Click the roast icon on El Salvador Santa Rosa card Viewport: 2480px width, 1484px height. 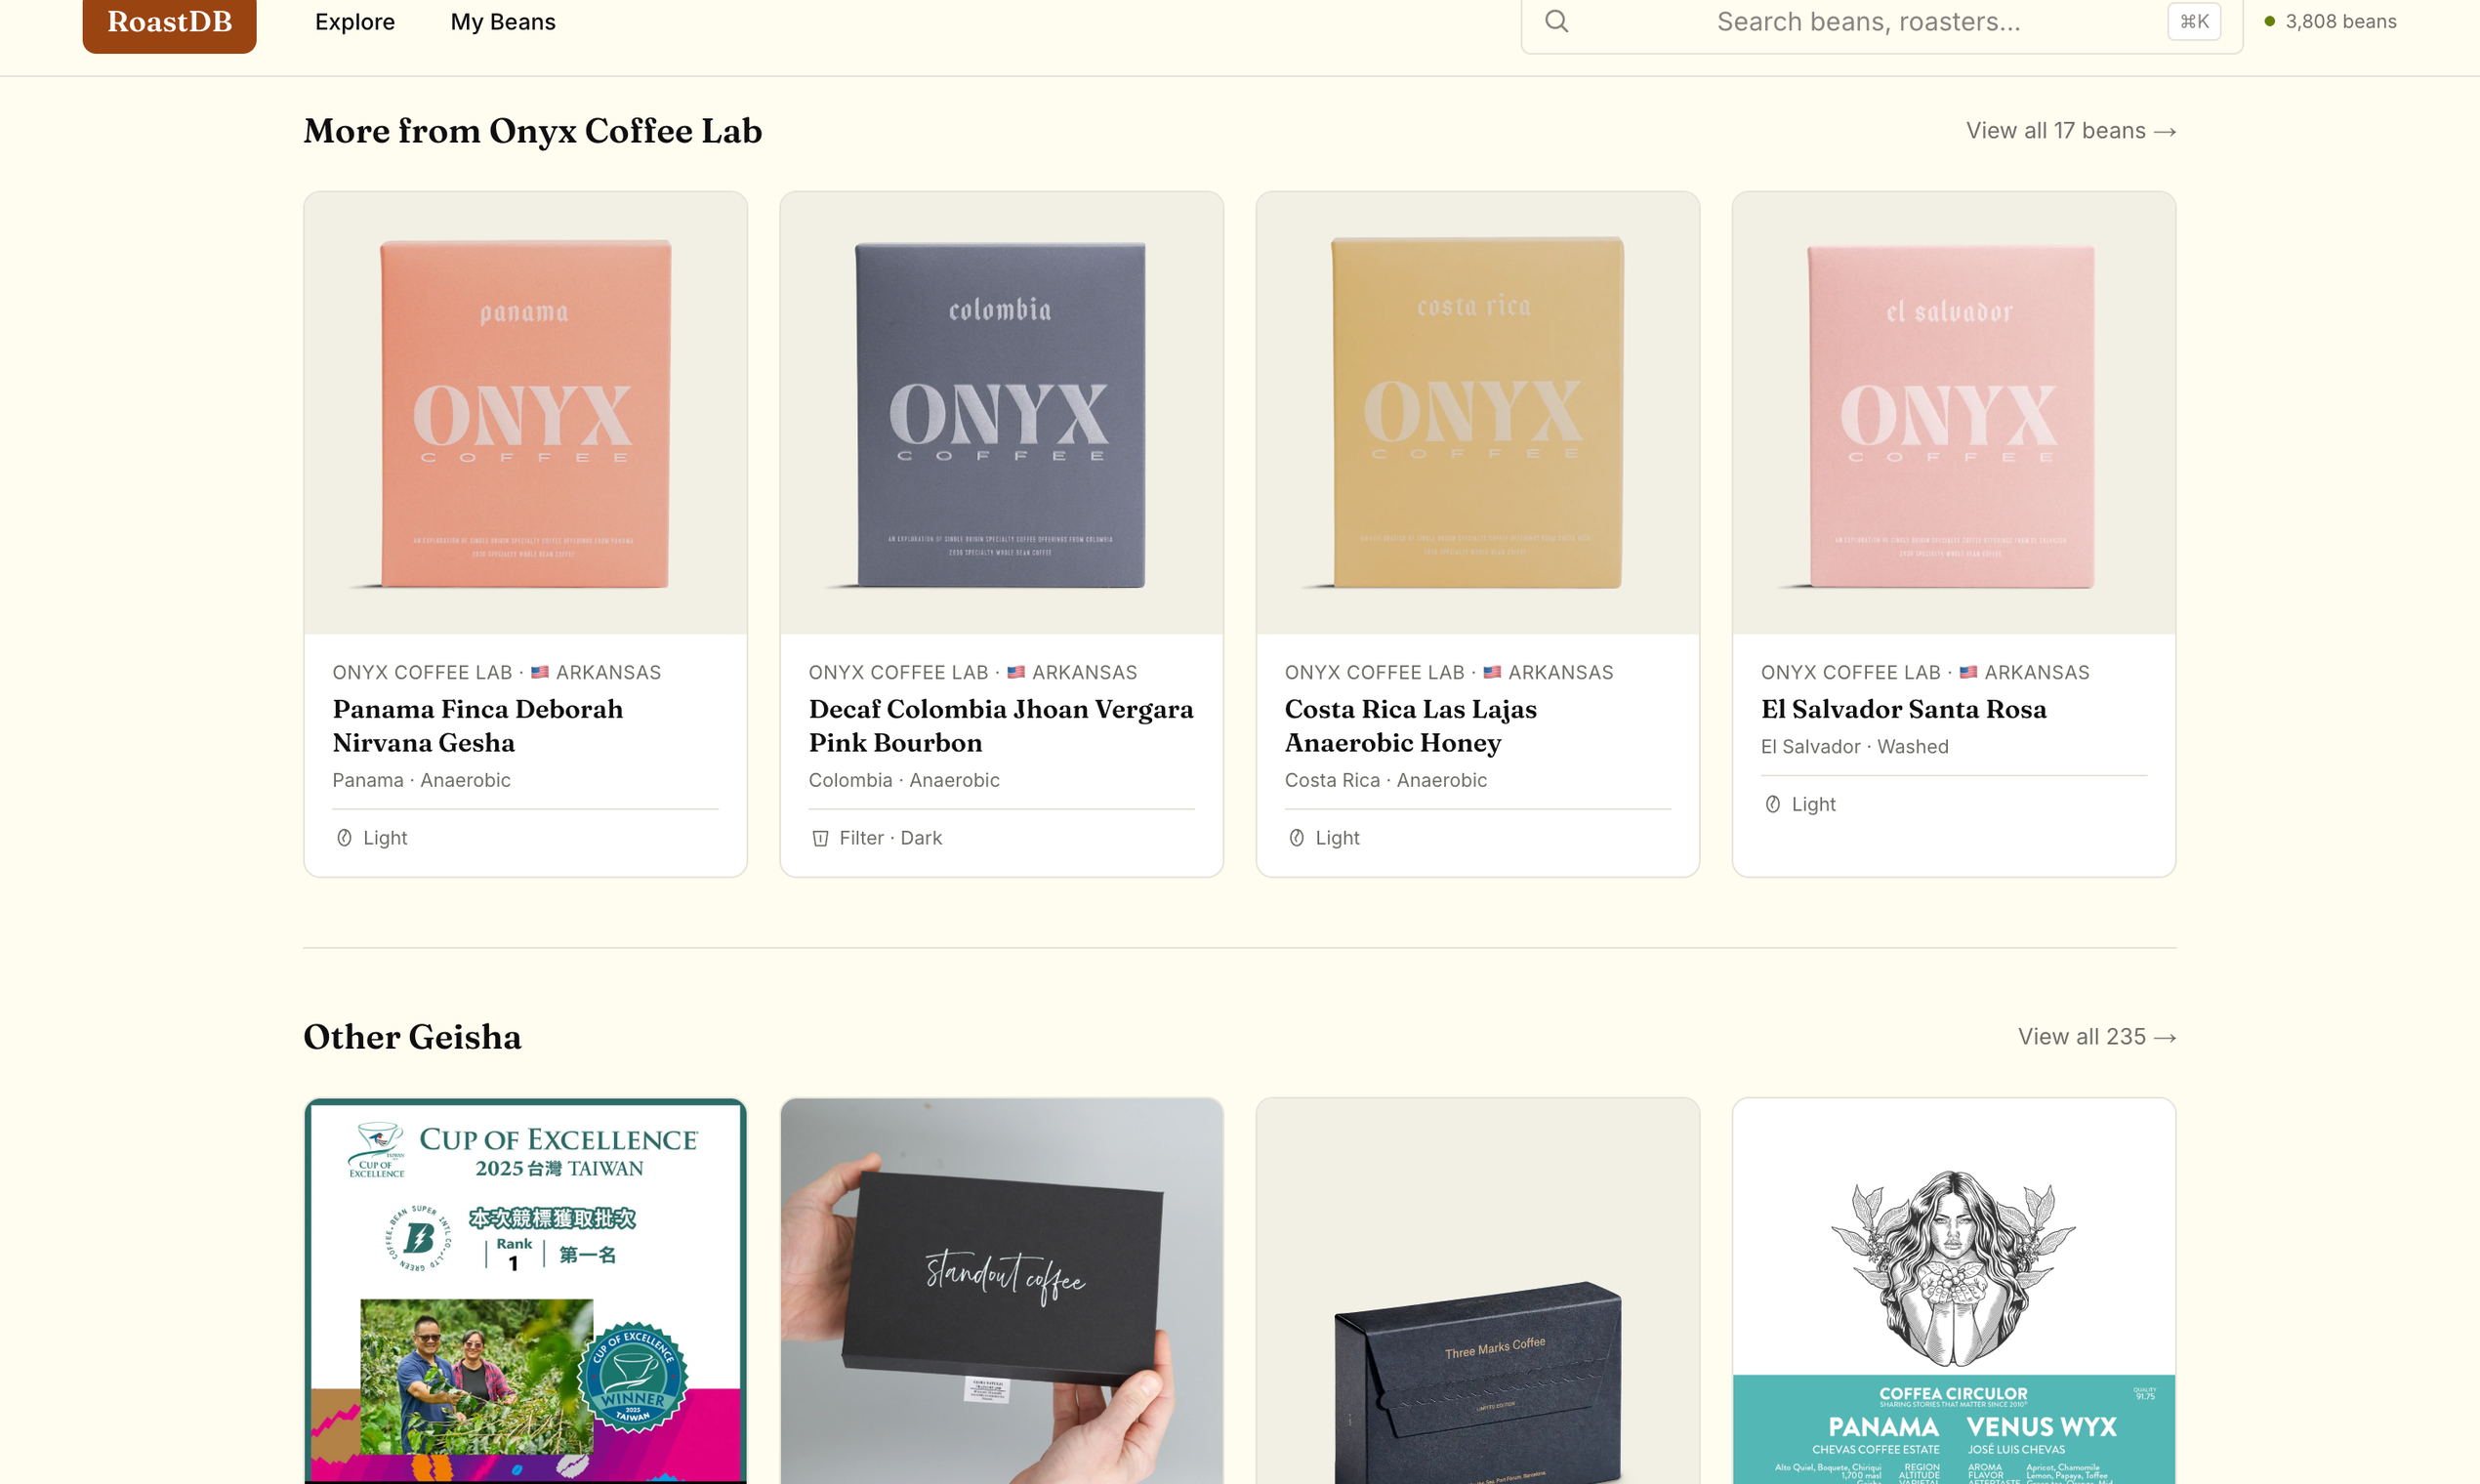1772,804
